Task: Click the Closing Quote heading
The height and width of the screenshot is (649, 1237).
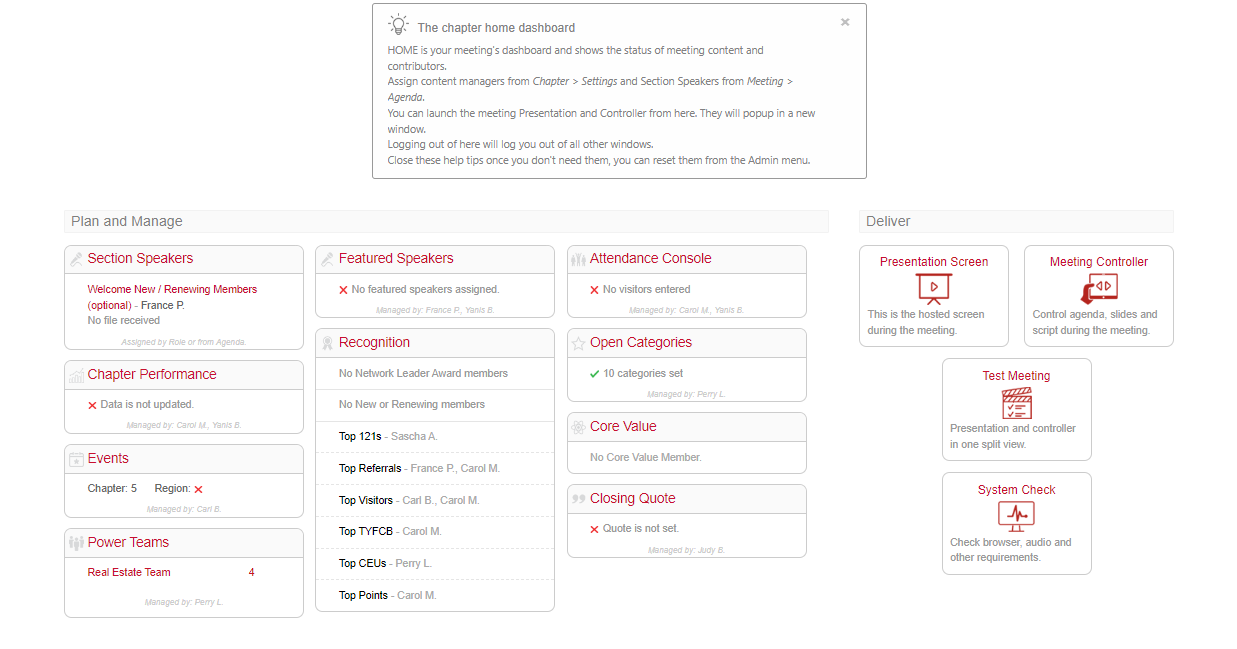Action: click(x=632, y=498)
